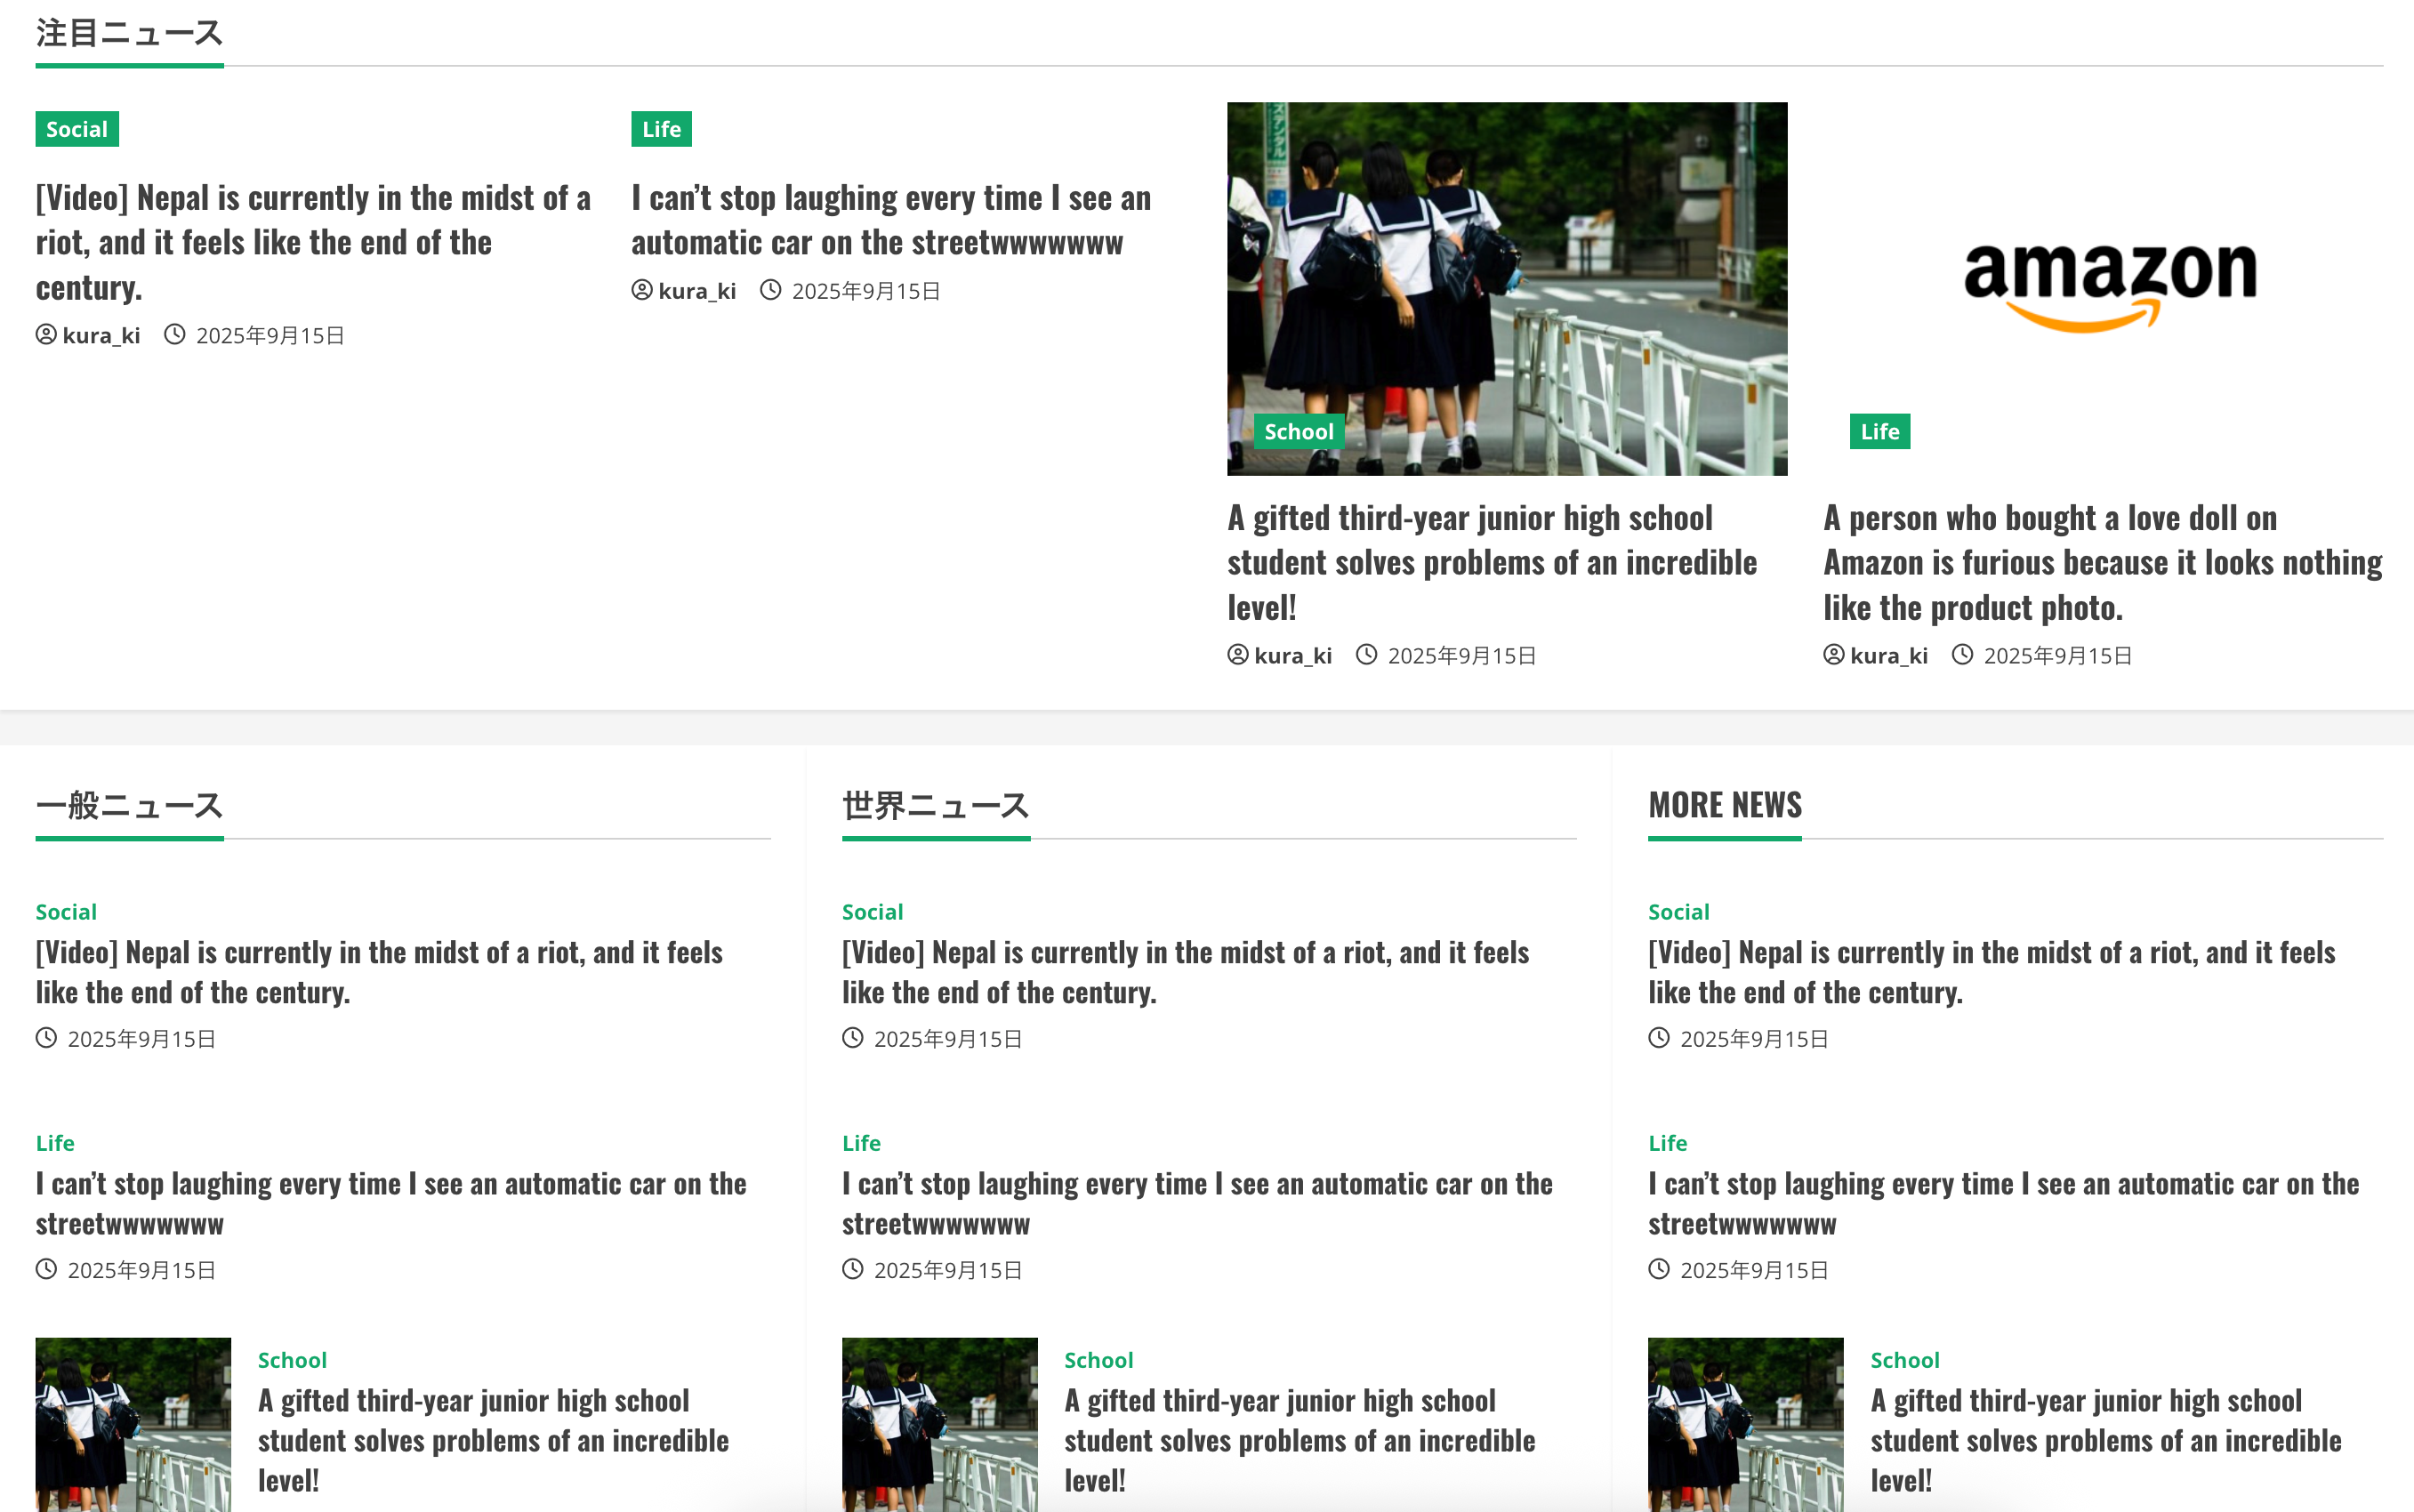Click 2025年9月15日 date under 一般ニュース Life article
Viewport: 2414px width, 1512px height.
[141, 1270]
